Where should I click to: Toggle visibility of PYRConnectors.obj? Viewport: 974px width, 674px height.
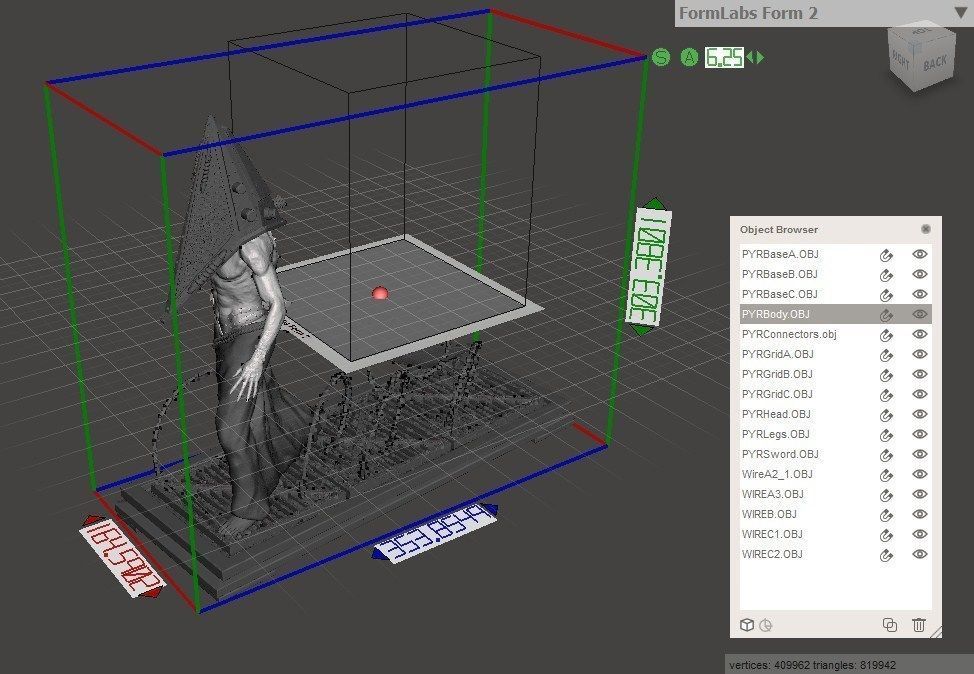coord(920,334)
